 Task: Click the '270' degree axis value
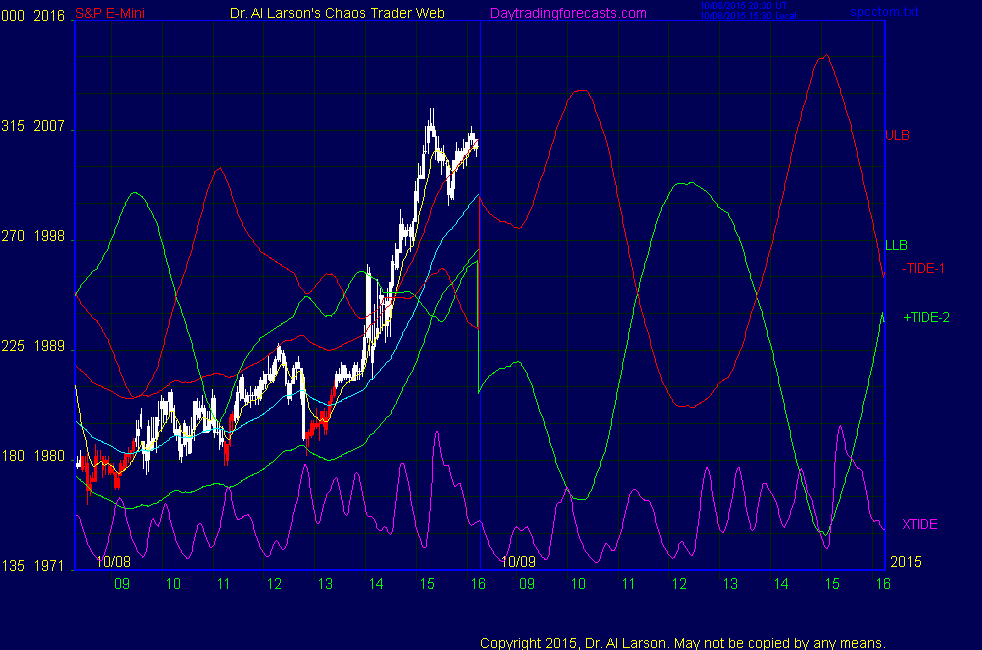[x=13, y=236]
